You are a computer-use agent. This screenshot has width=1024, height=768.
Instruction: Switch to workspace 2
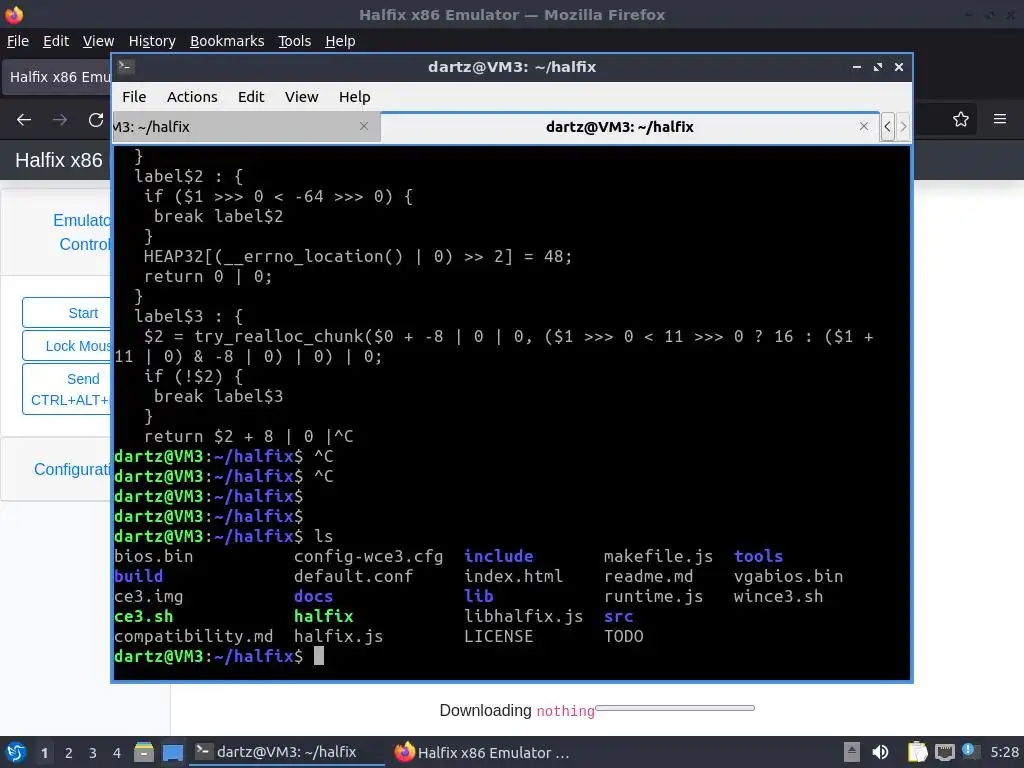(69, 753)
